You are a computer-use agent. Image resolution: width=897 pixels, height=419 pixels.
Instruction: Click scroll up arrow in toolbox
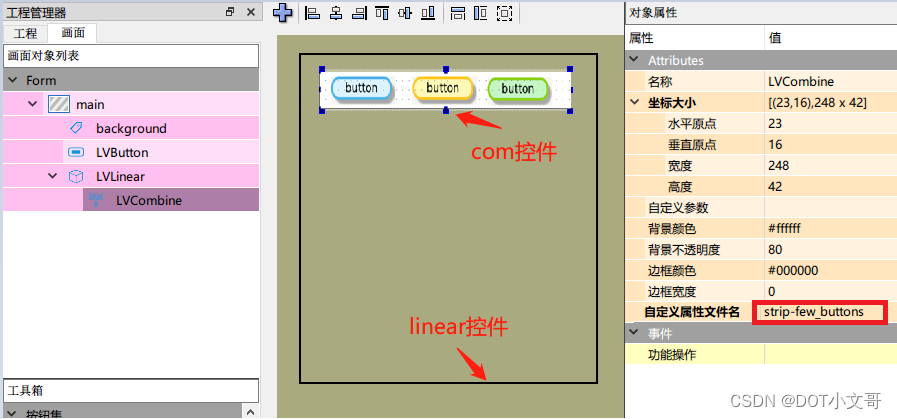[x=251, y=412]
